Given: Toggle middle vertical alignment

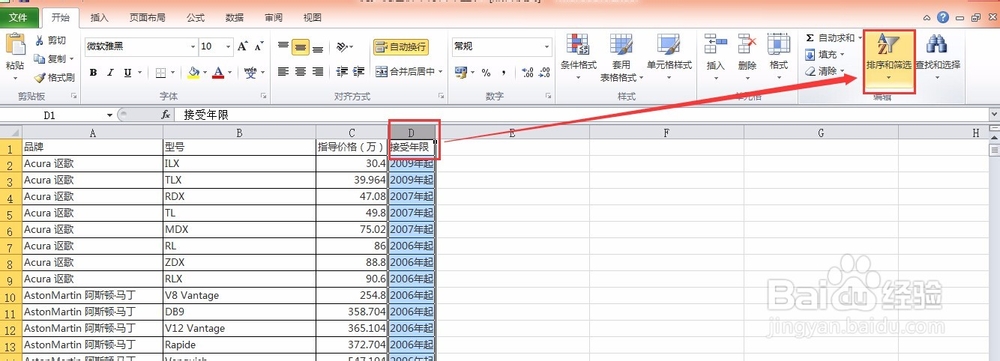Looking at the screenshot, I should [301, 47].
